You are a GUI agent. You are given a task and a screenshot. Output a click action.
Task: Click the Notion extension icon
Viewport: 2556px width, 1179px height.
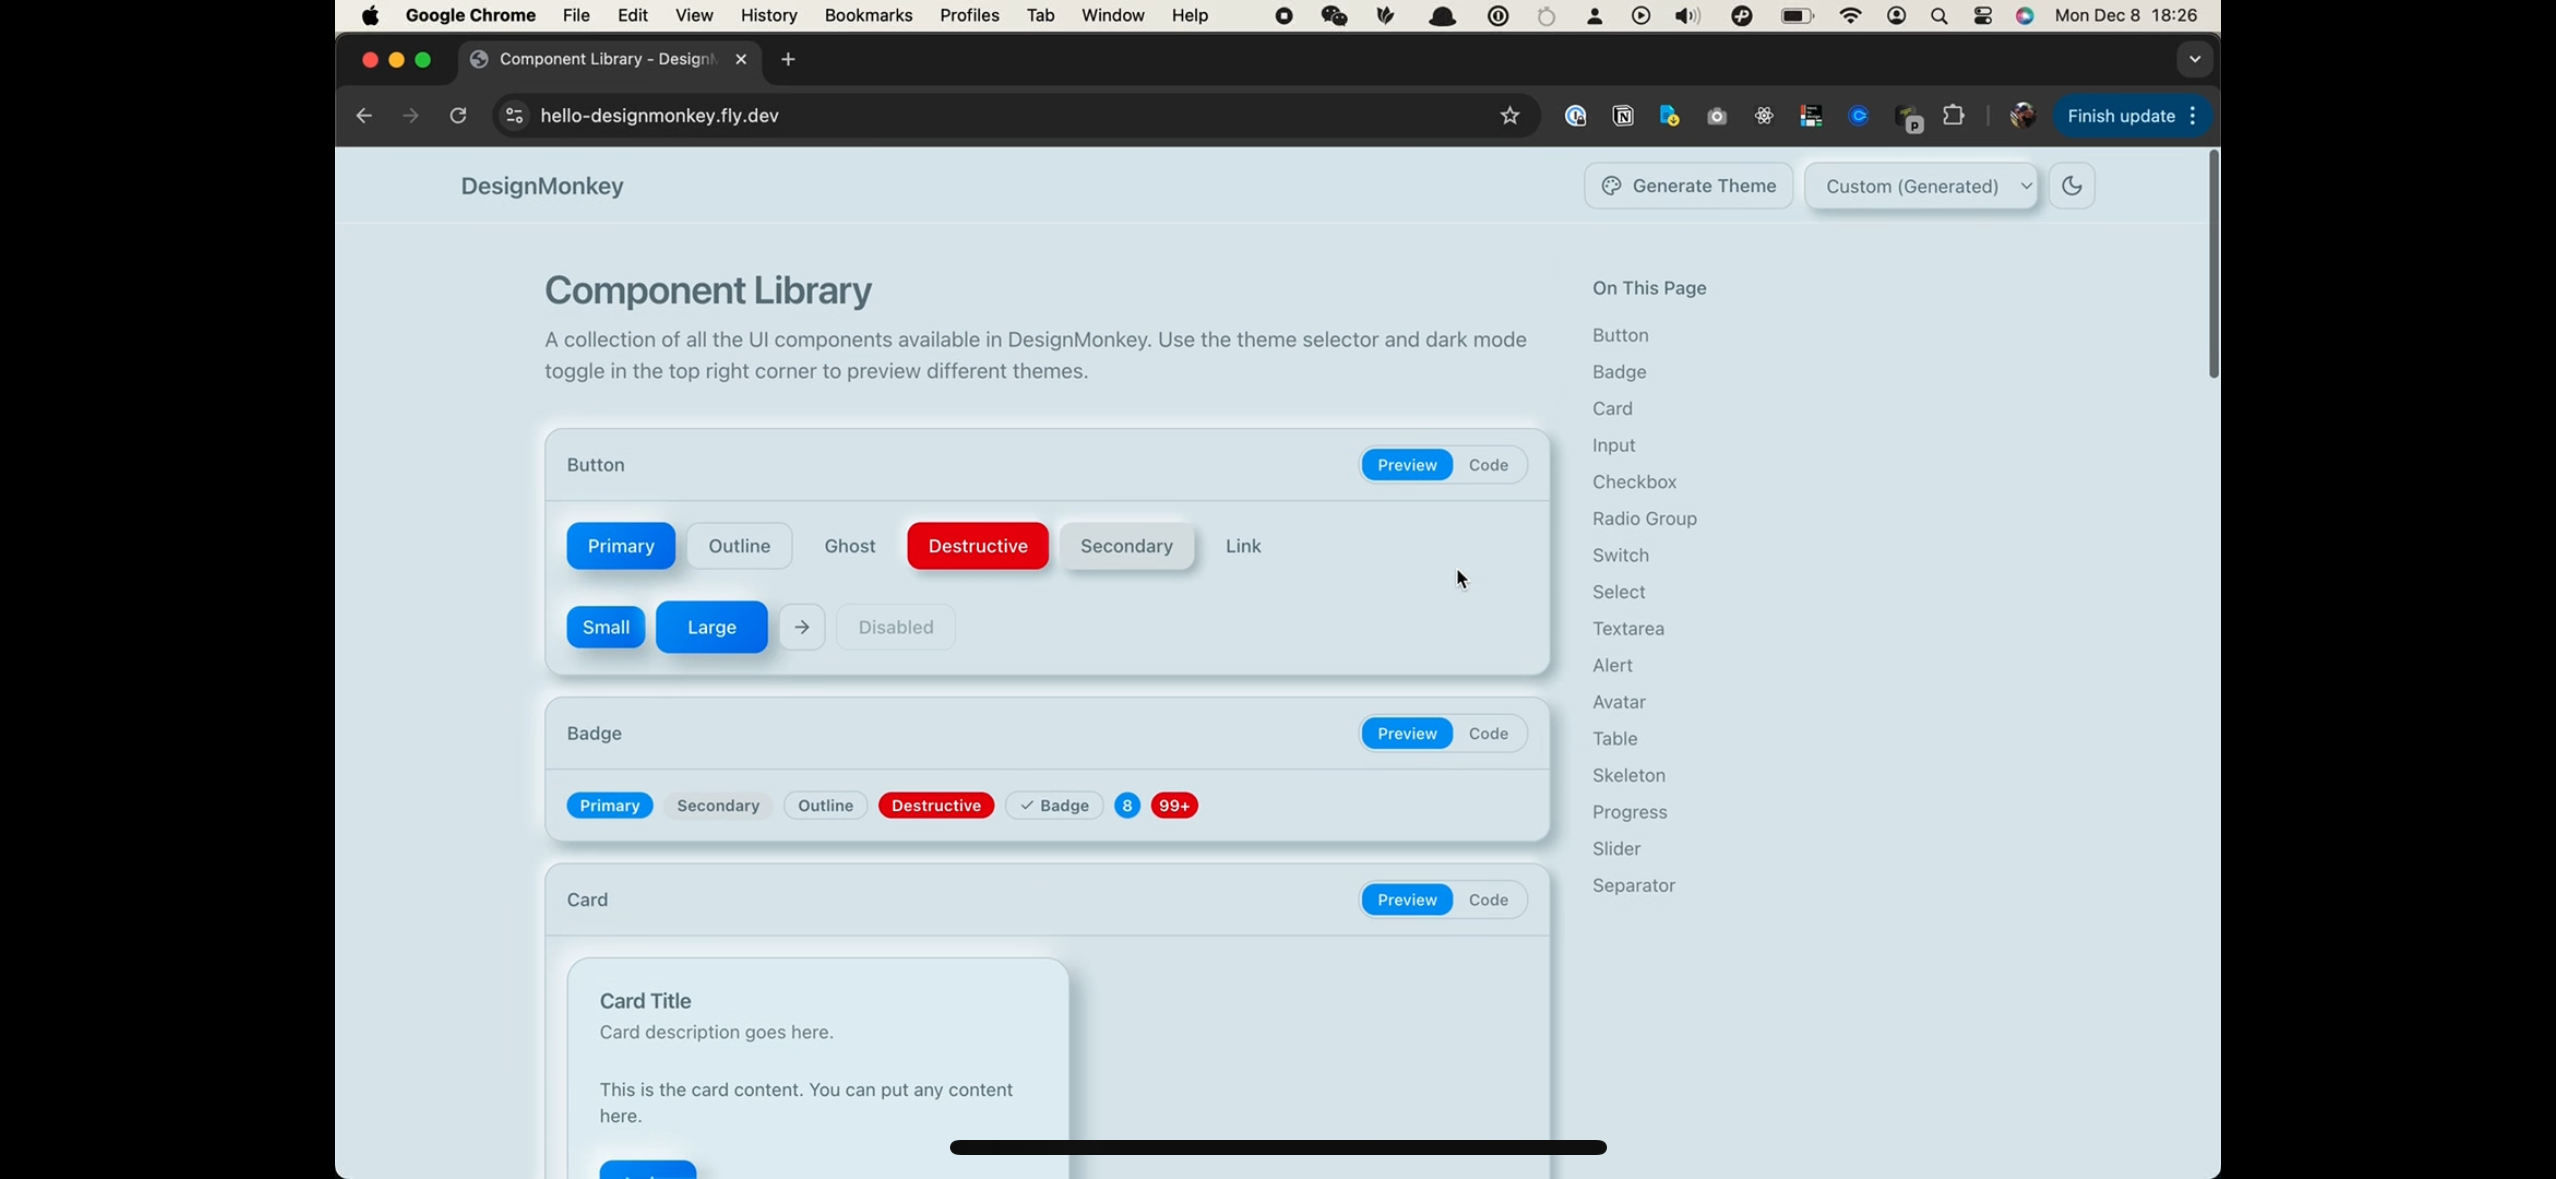1623,116
